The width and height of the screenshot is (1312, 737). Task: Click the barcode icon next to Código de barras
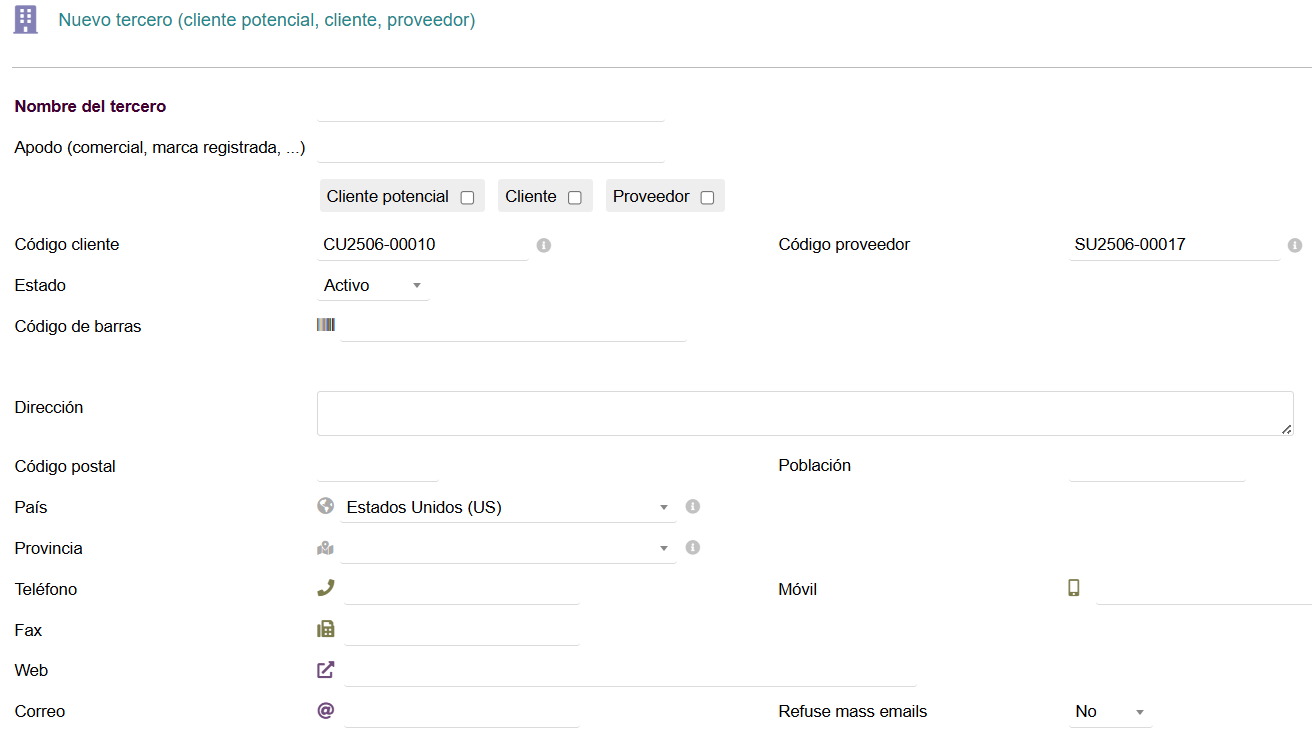tap(326, 325)
